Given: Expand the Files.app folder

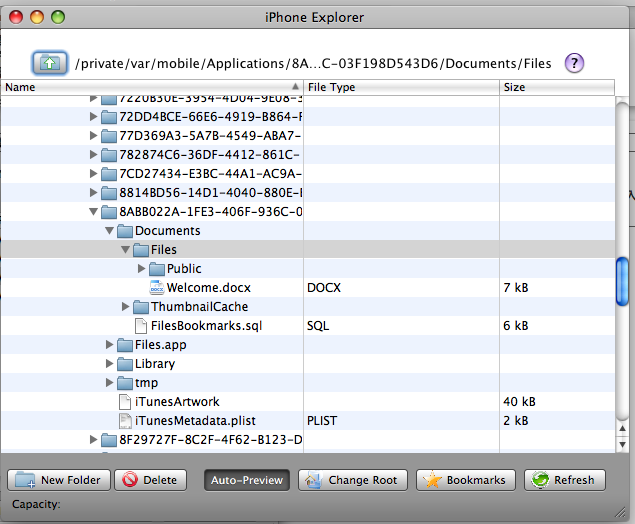Looking at the screenshot, I should pos(109,345).
